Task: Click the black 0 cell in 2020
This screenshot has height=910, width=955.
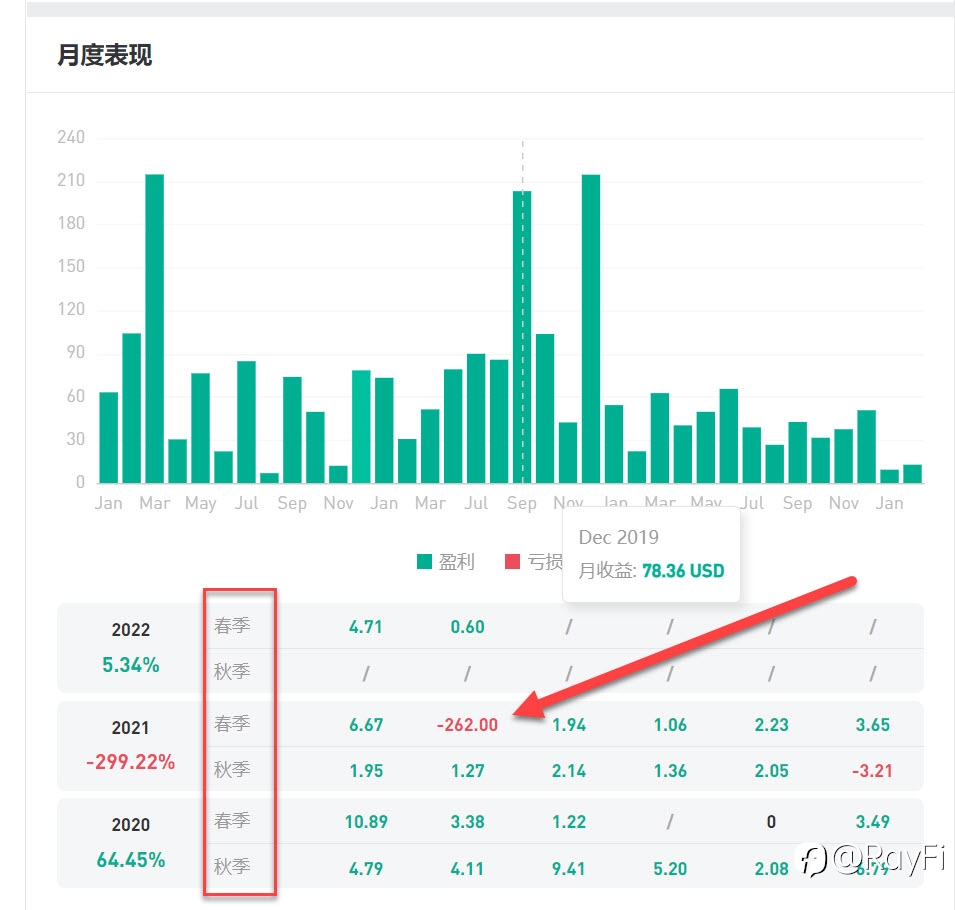Action: point(771,822)
